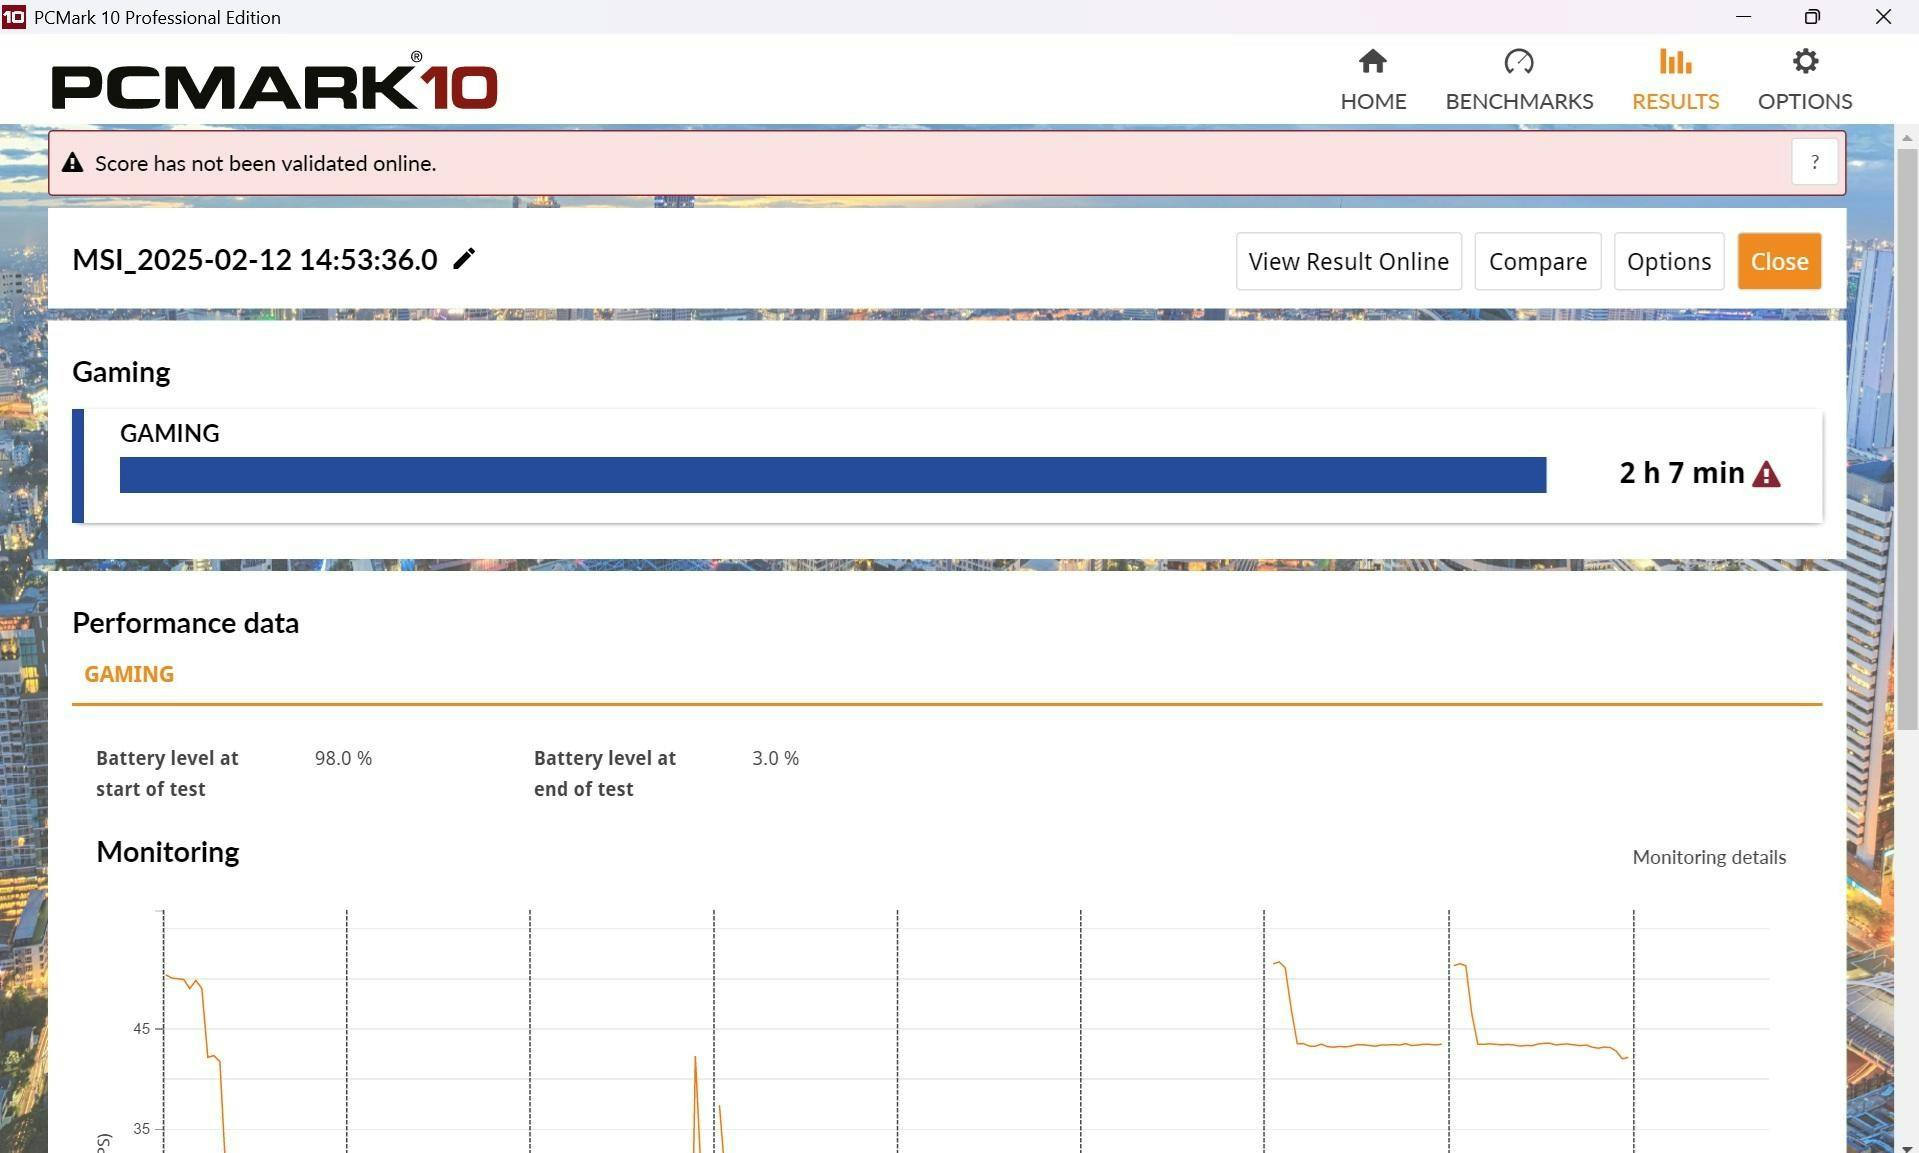
Task: Click the PCMark app icon in title bar
Action: [x=14, y=17]
